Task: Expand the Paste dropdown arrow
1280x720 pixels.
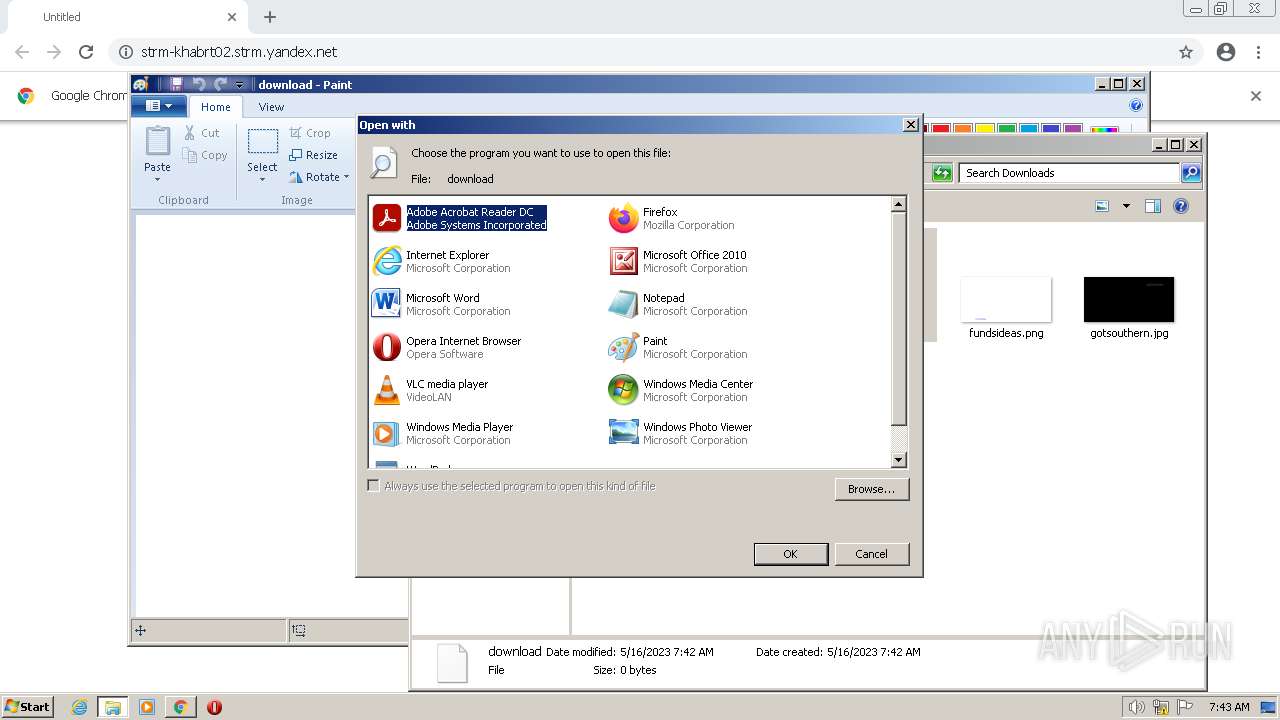Action: (157, 180)
